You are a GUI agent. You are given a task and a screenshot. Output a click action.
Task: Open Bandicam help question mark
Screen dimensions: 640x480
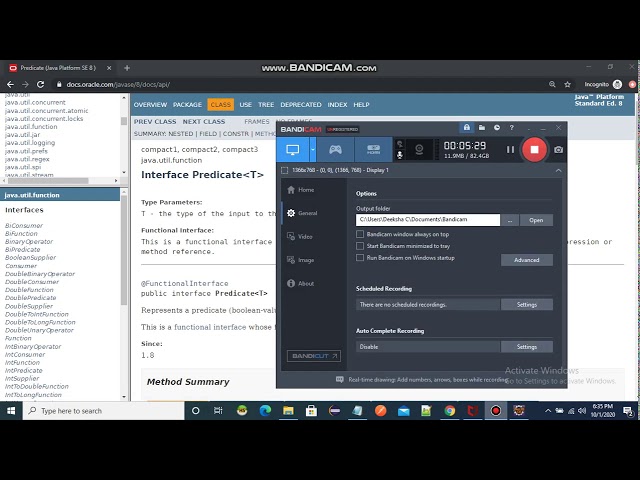[512, 128]
